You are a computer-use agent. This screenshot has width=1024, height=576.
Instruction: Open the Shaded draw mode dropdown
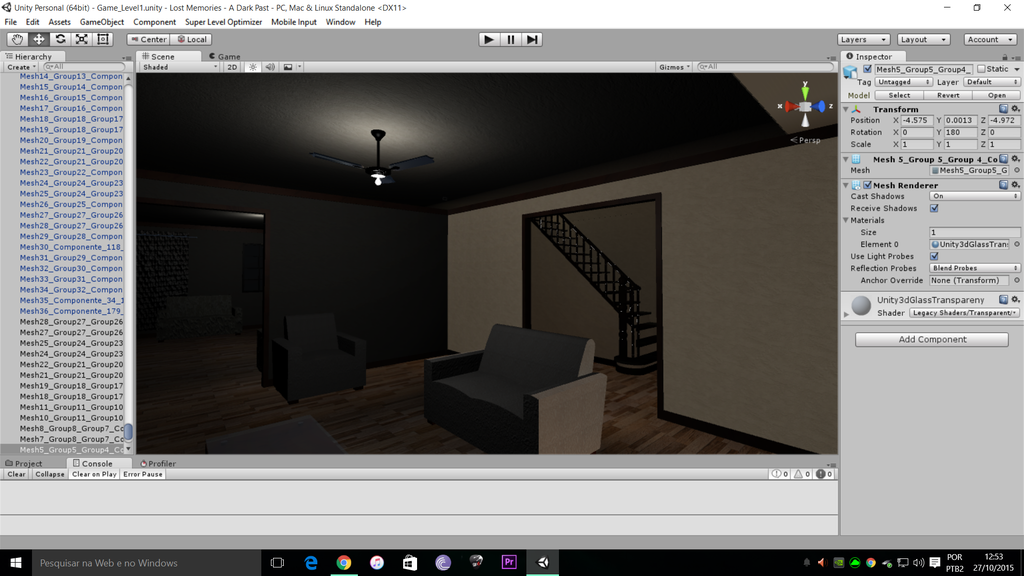pos(180,67)
